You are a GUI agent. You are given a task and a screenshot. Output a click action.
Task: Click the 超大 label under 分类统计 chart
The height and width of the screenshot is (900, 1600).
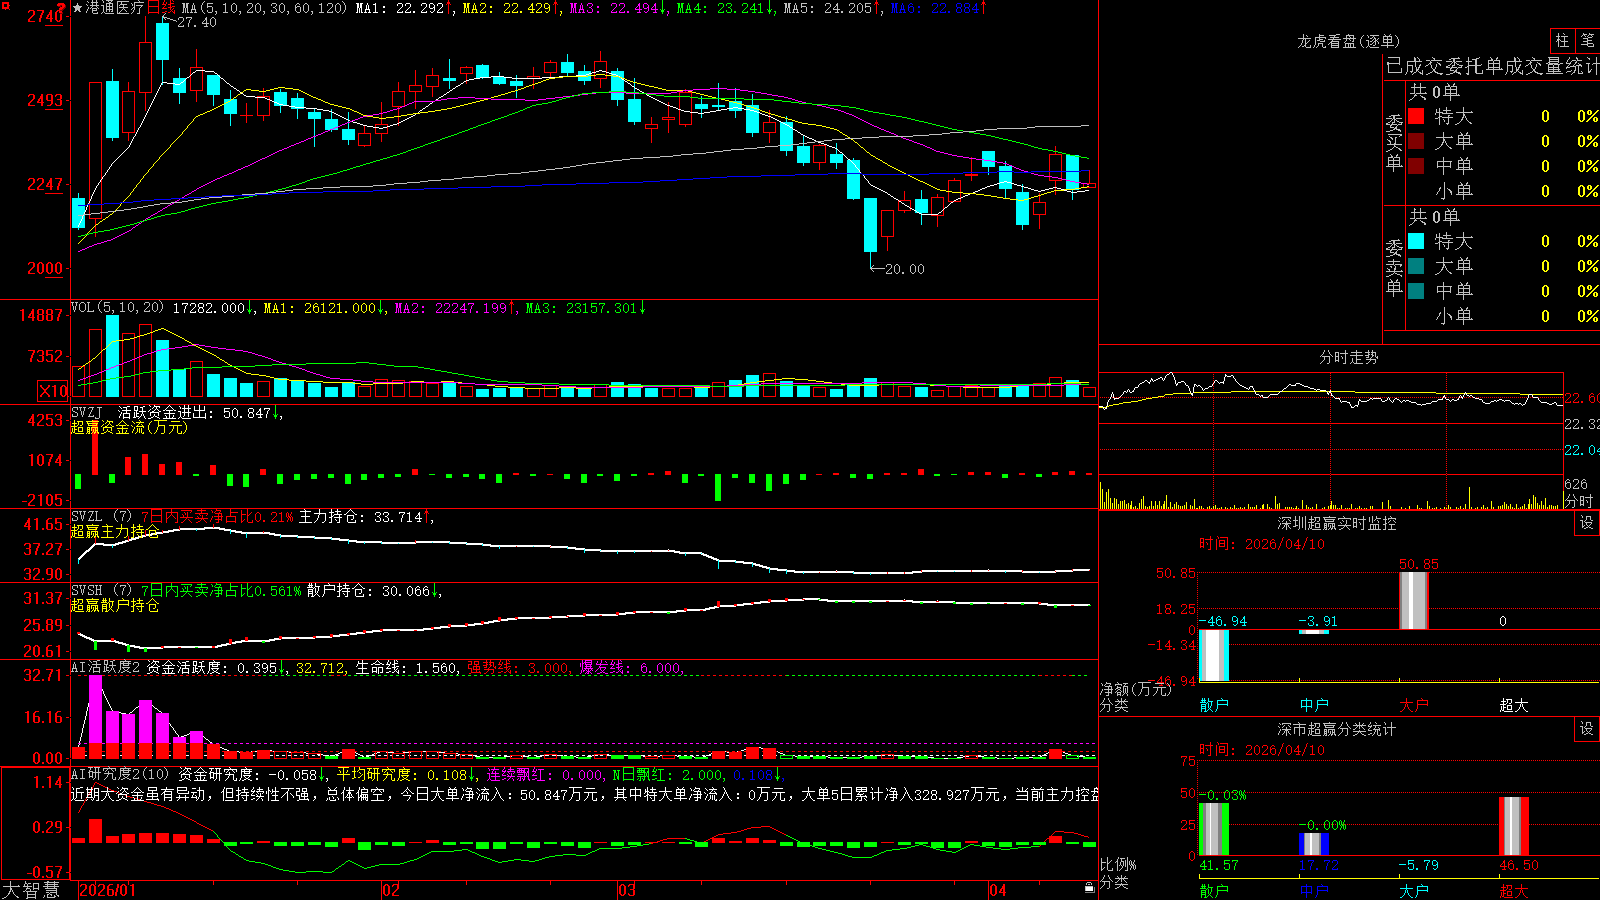point(1514,891)
